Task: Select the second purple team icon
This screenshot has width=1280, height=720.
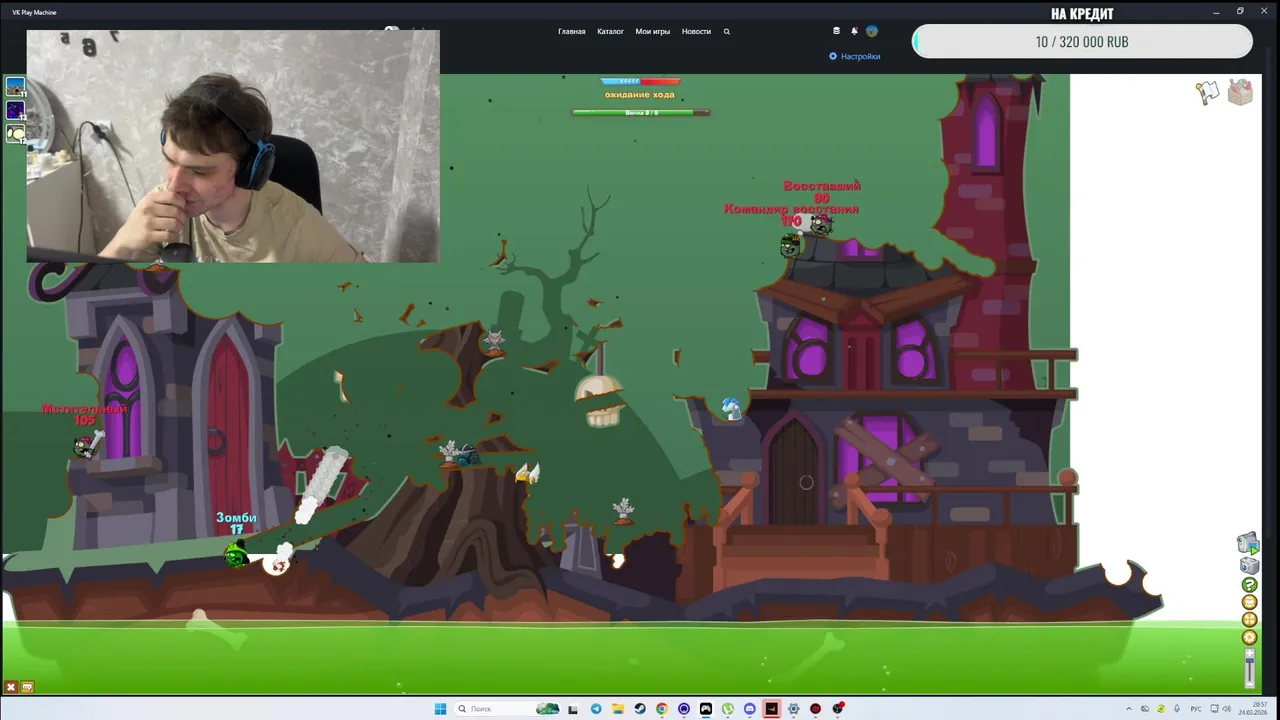Action: tap(16, 110)
